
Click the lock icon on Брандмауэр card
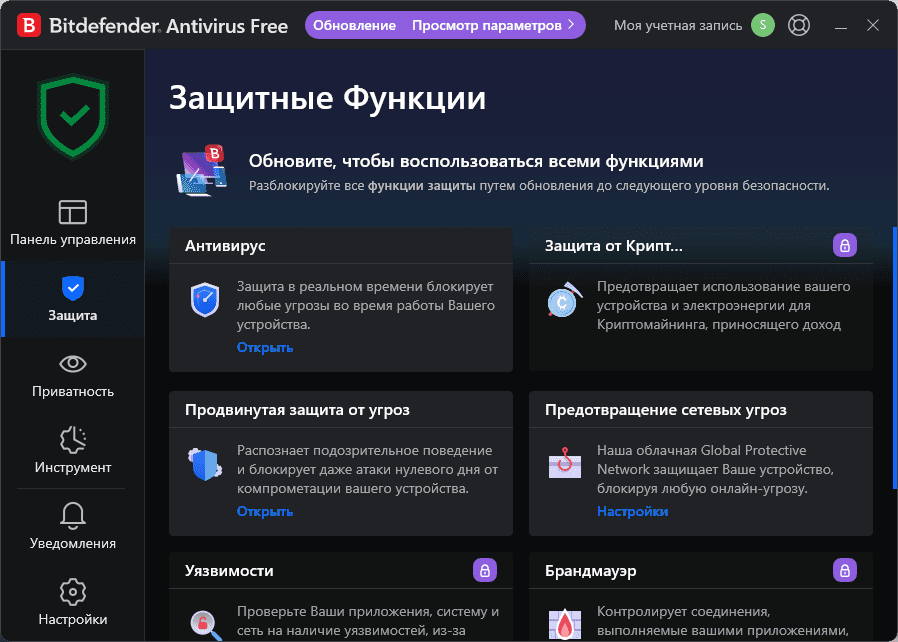point(845,570)
